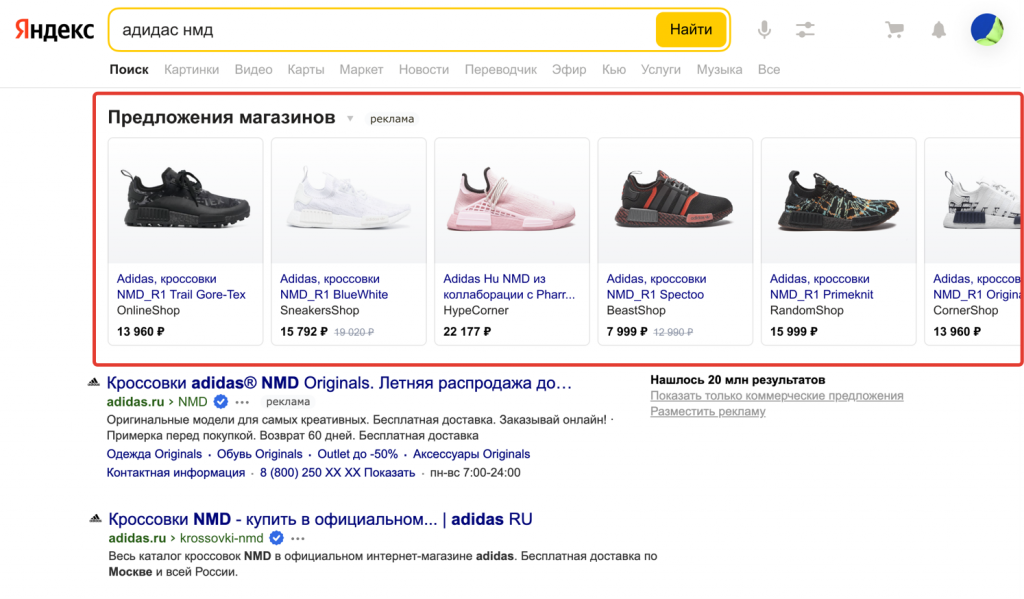This screenshot has width=1024, height=599.
Task: Expand arrow next to Предложения магазинов
Action: point(350,119)
